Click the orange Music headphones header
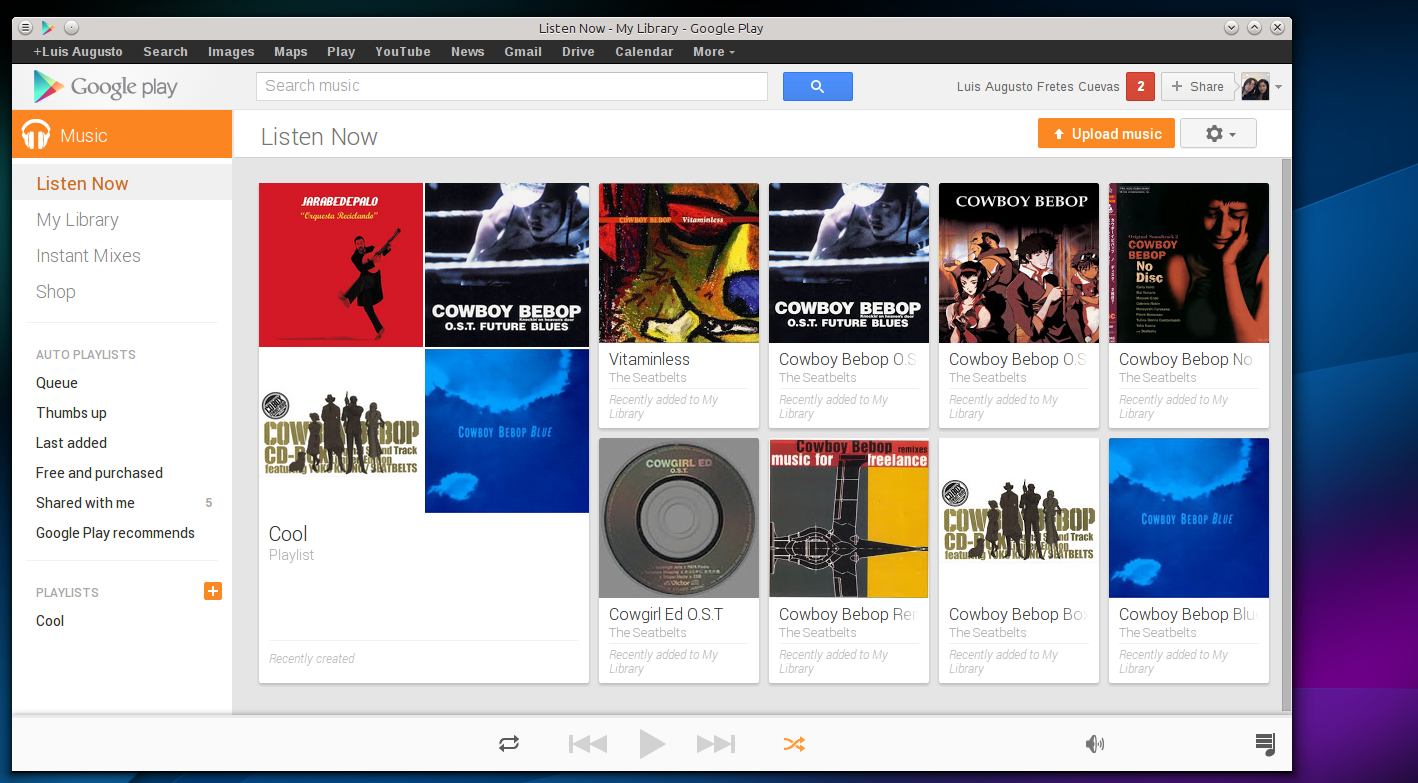The width and height of the screenshot is (1418, 783). [122, 134]
